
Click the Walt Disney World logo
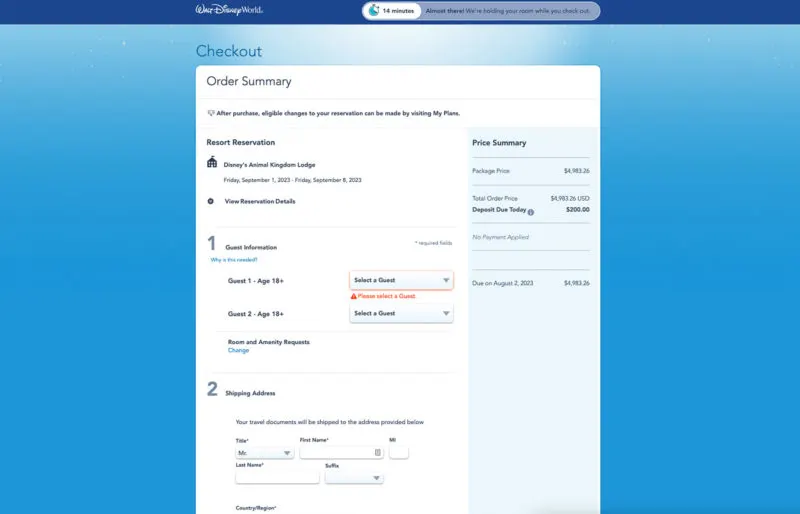click(229, 10)
